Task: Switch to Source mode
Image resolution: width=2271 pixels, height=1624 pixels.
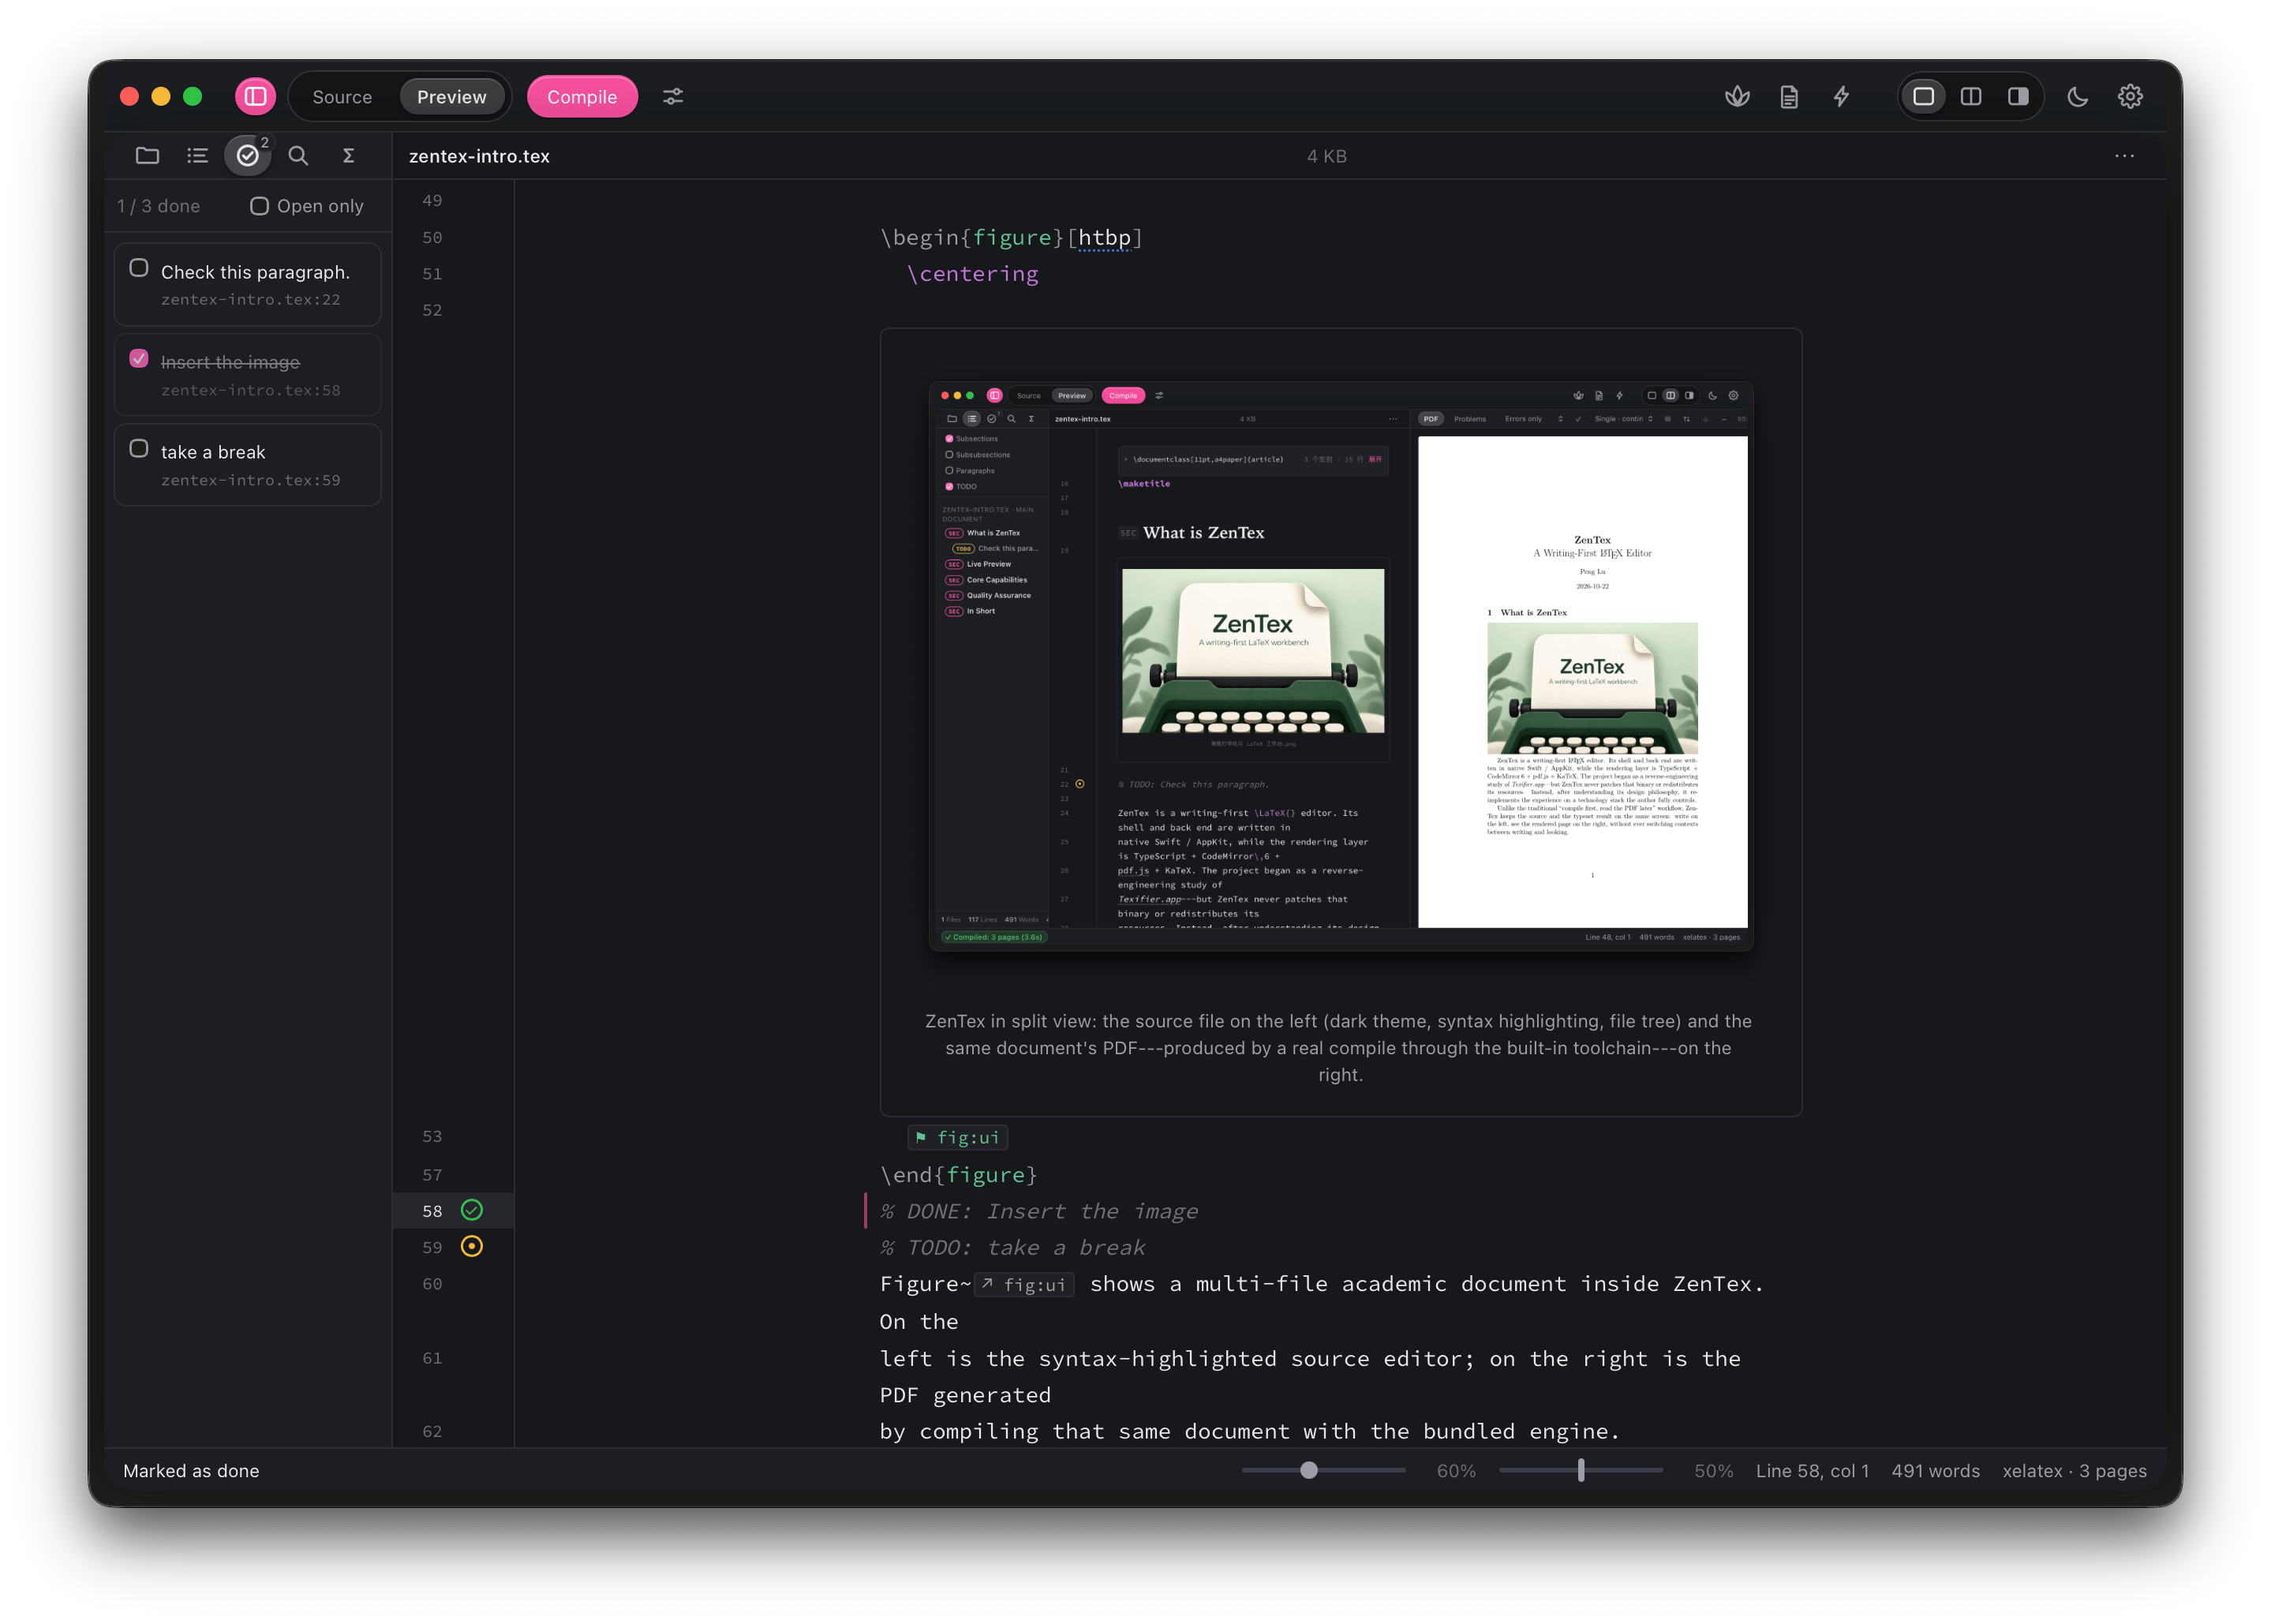Action: [342, 97]
